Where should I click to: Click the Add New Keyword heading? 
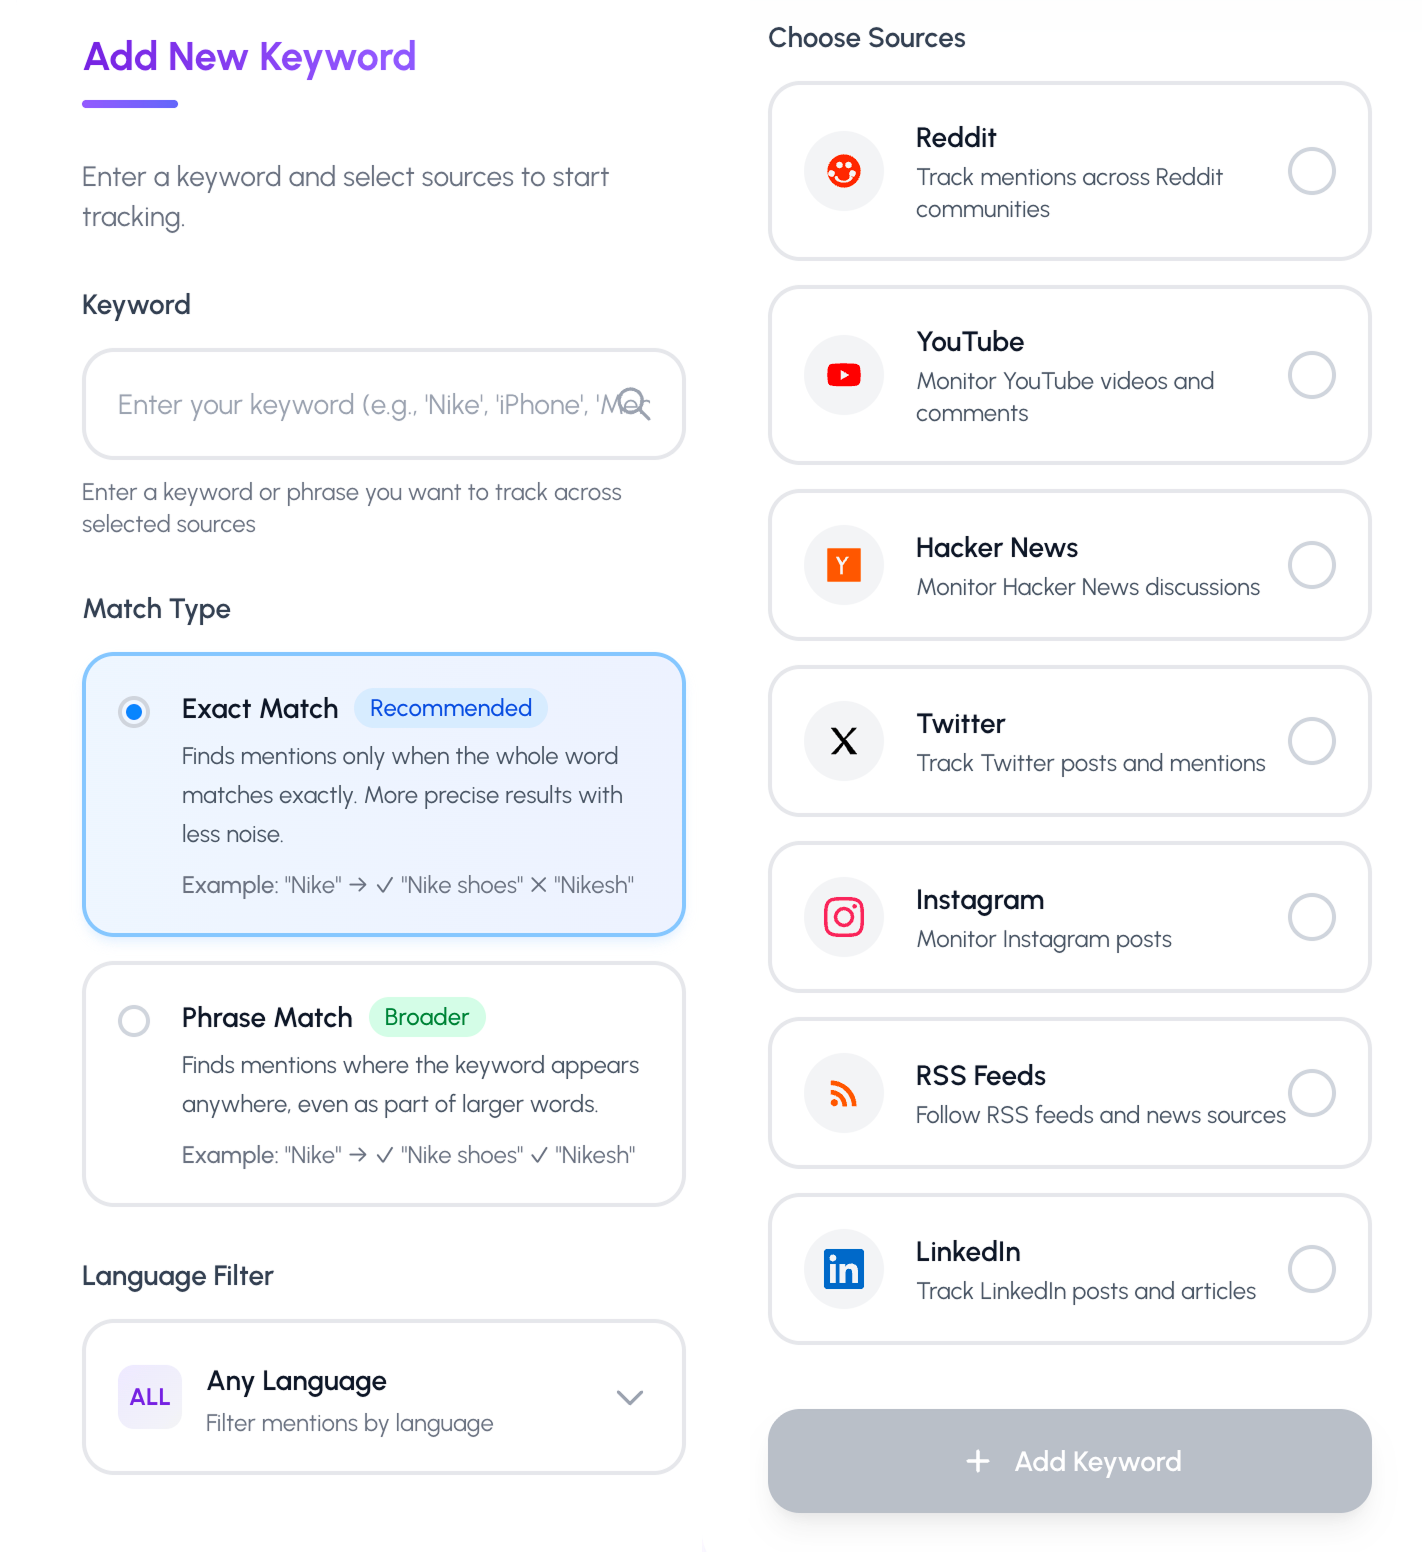point(248,57)
